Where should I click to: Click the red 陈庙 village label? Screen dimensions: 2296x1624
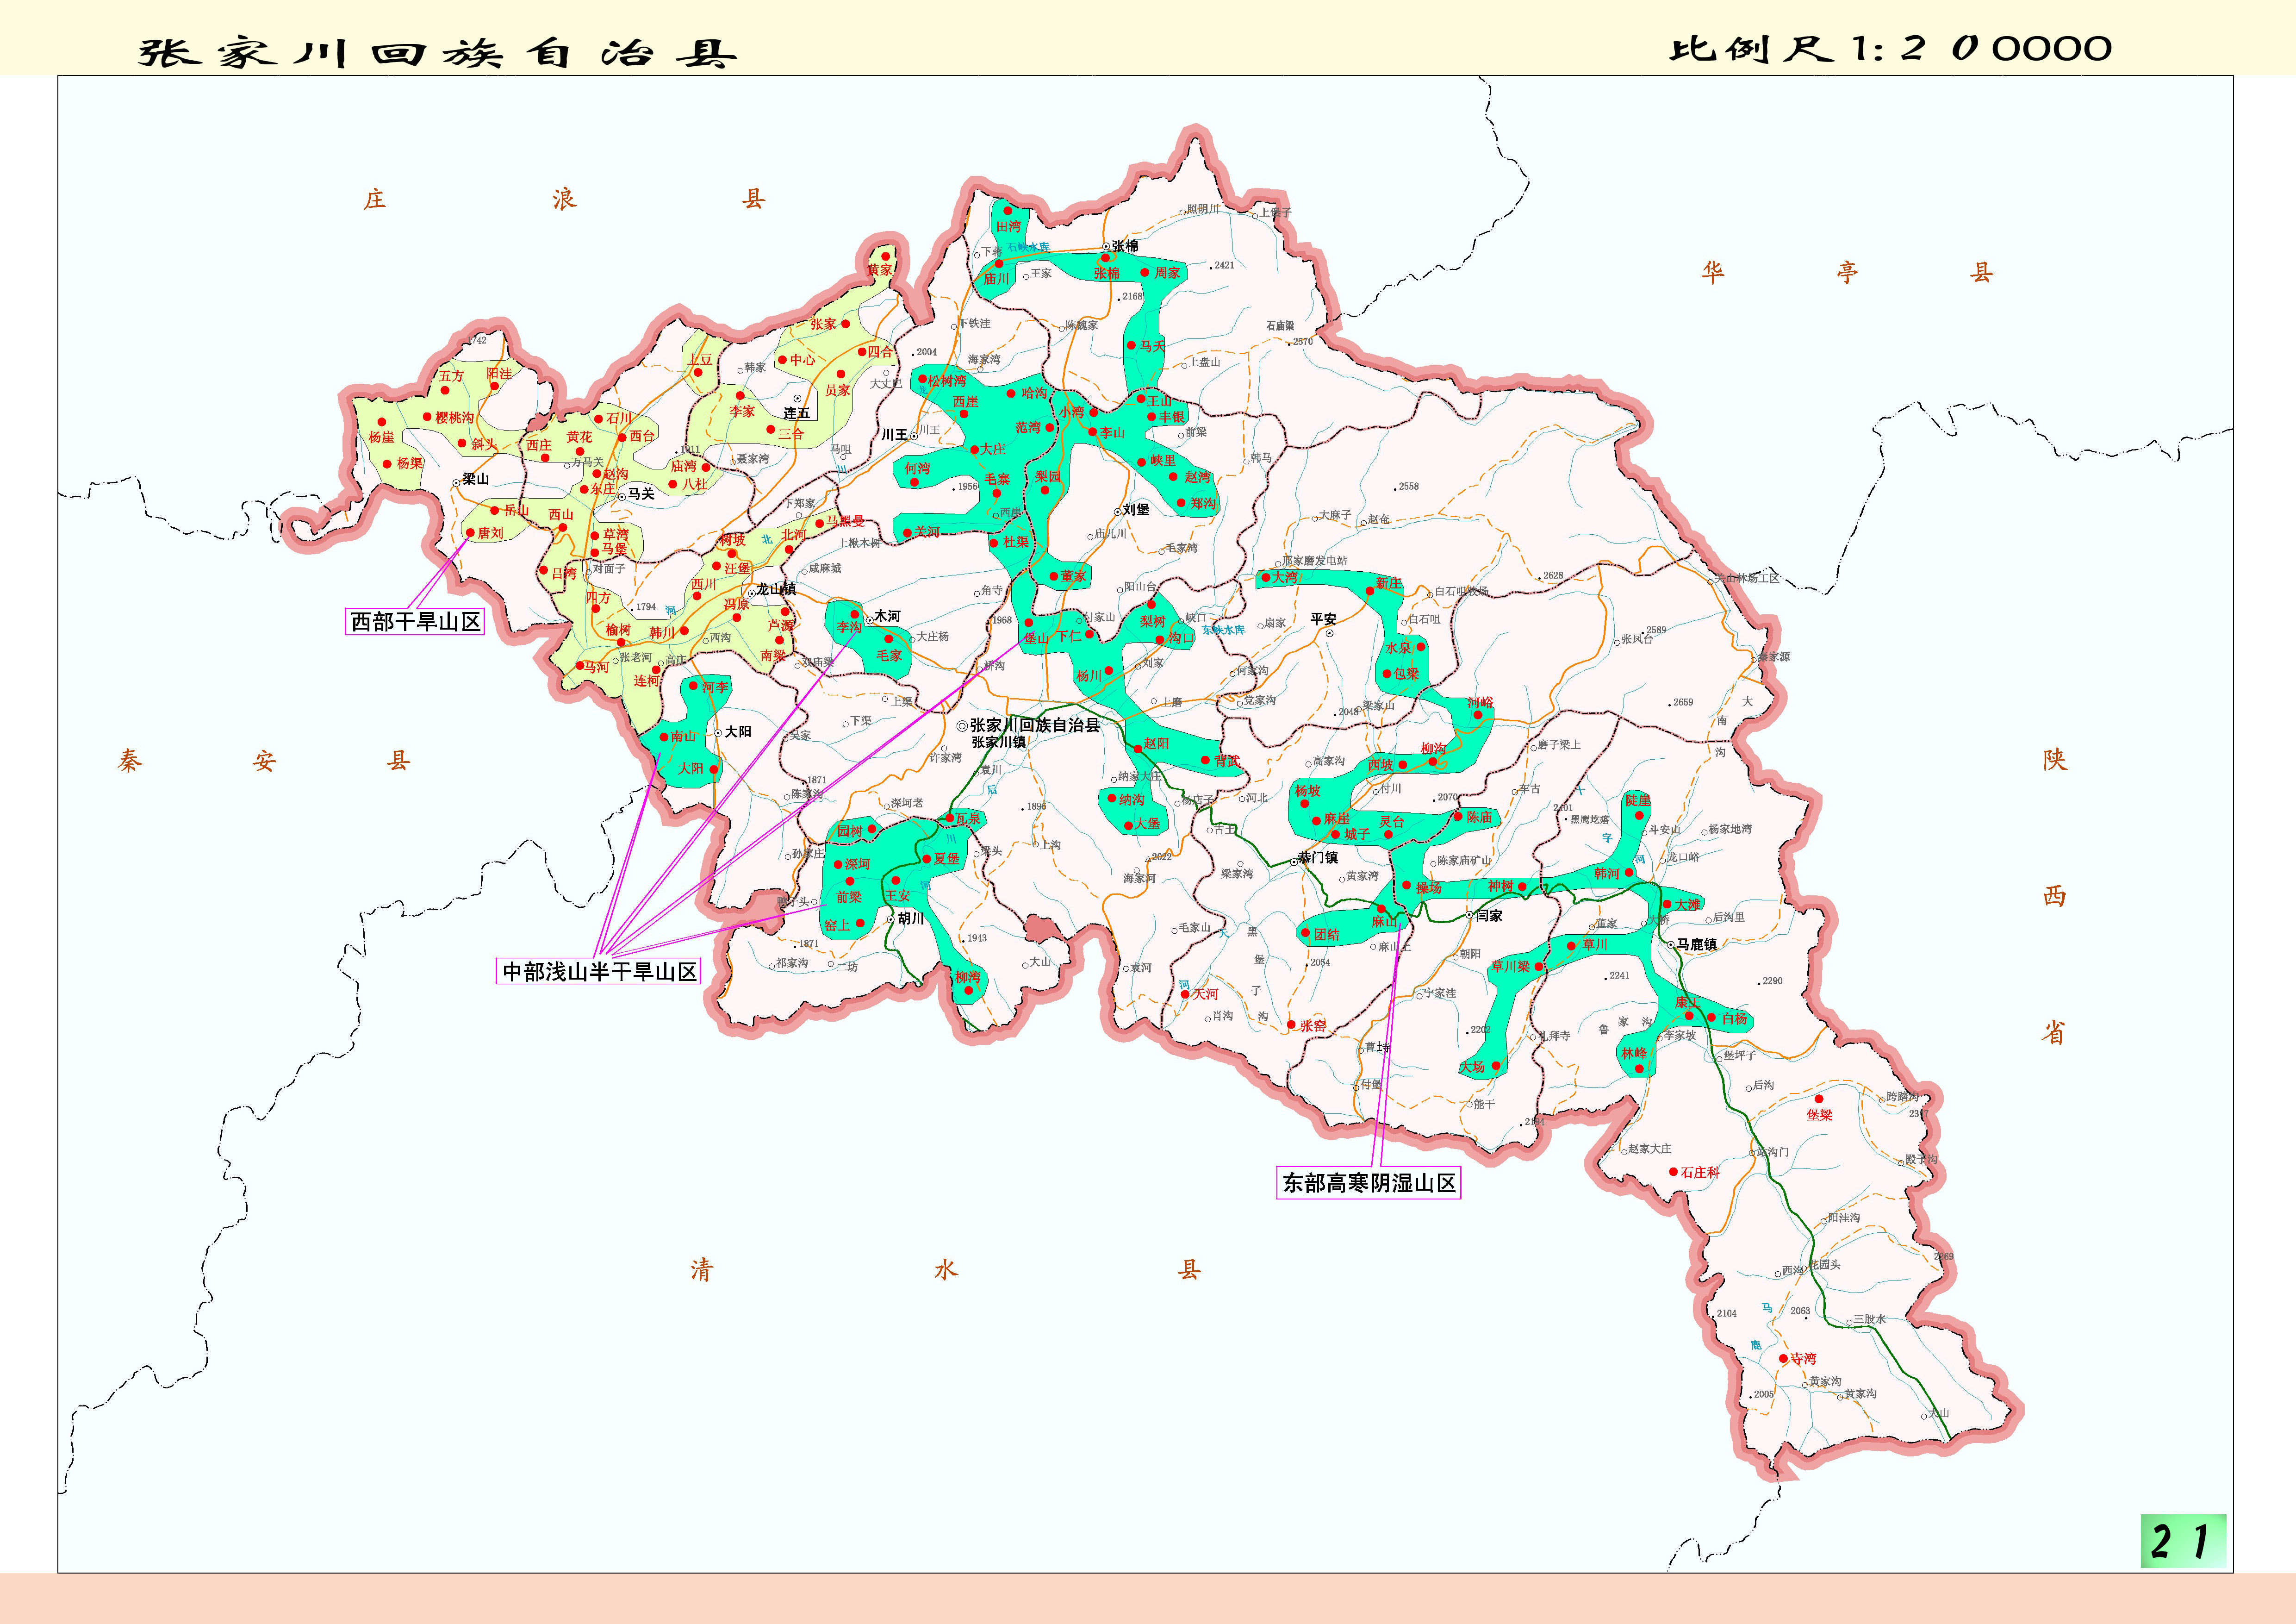click(x=1479, y=817)
